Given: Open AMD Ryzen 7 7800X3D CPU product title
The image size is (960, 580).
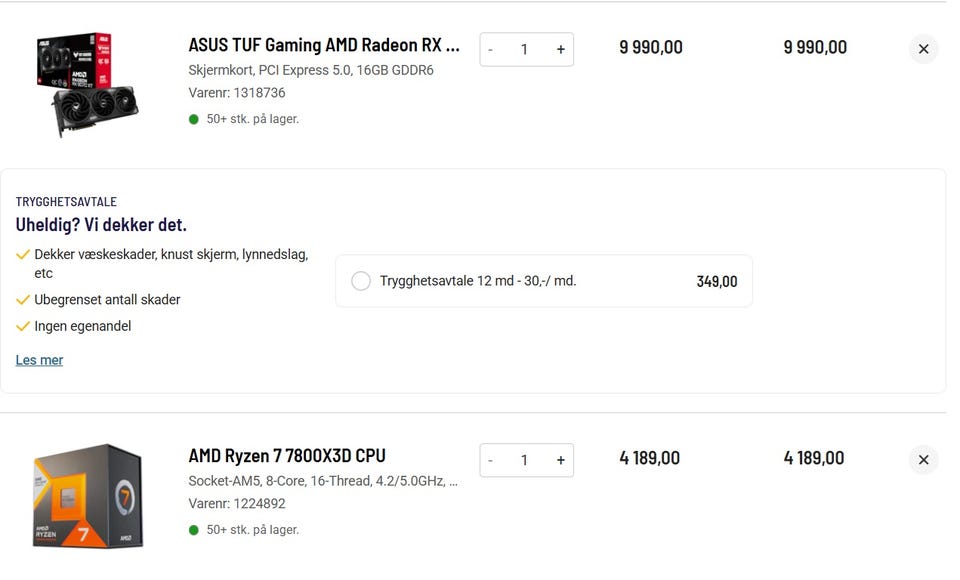Looking at the screenshot, I should coord(287,456).
